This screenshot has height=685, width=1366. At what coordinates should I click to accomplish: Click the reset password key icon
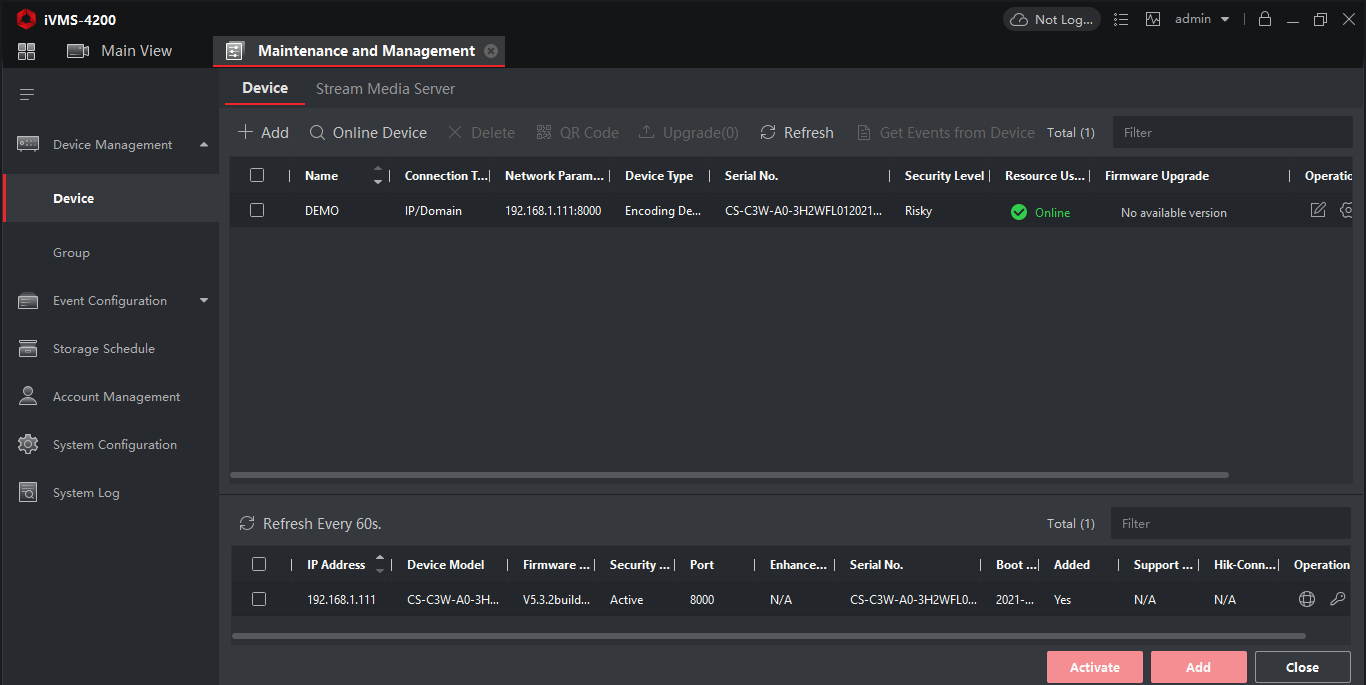tap(1338, 599)
